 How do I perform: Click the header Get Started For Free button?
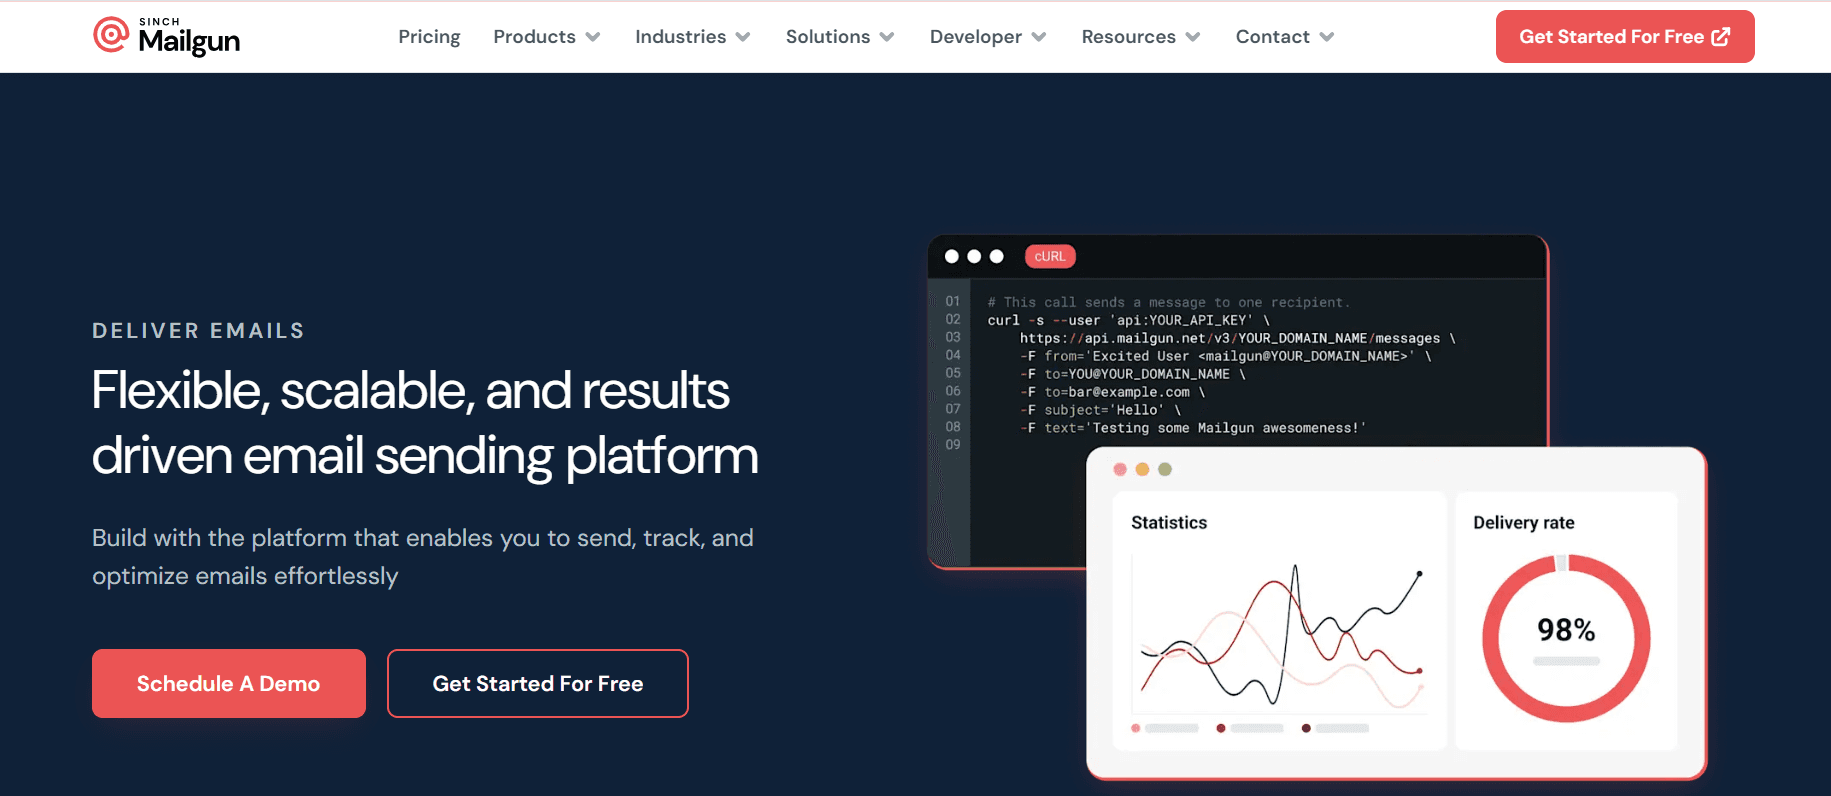pos(1625,37)
